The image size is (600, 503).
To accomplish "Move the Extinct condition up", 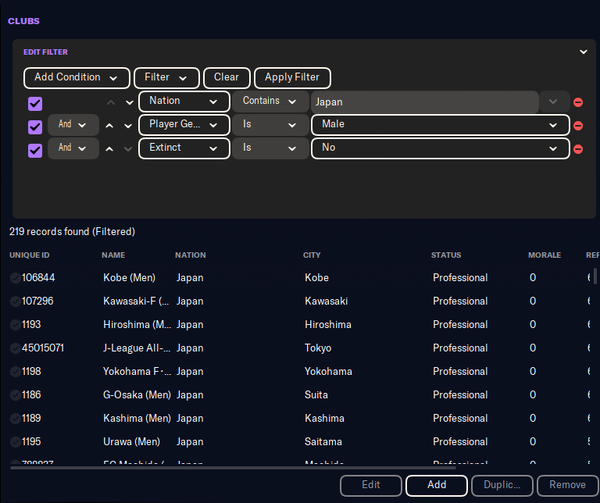I will click(x=111, y=149).
